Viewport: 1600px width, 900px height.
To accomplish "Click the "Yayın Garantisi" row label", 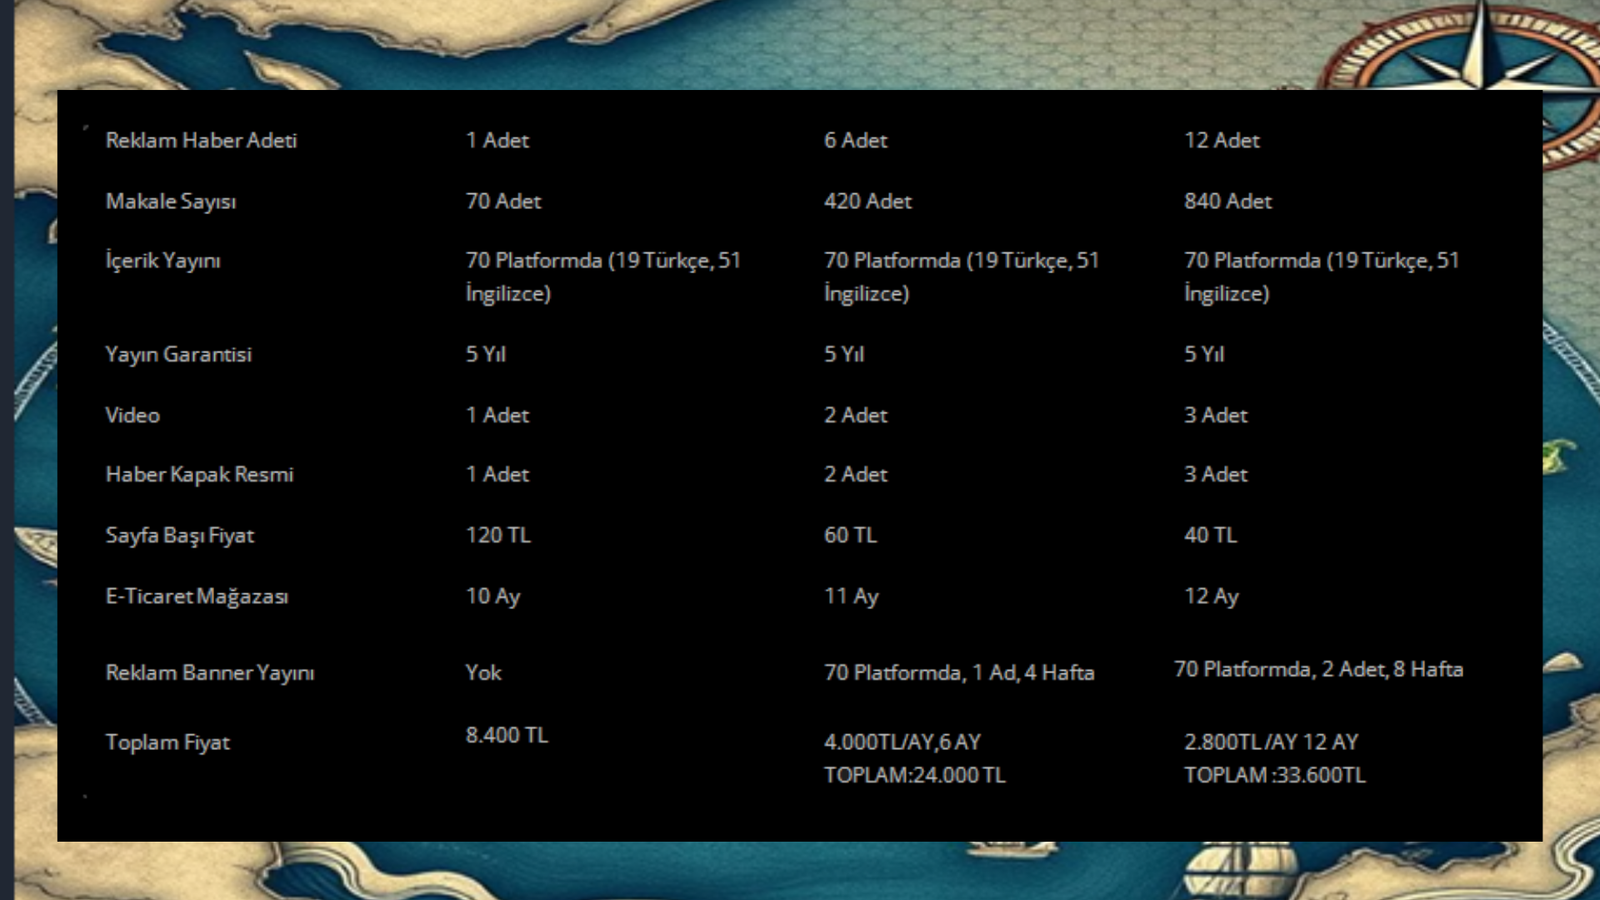I will (178, 354).
